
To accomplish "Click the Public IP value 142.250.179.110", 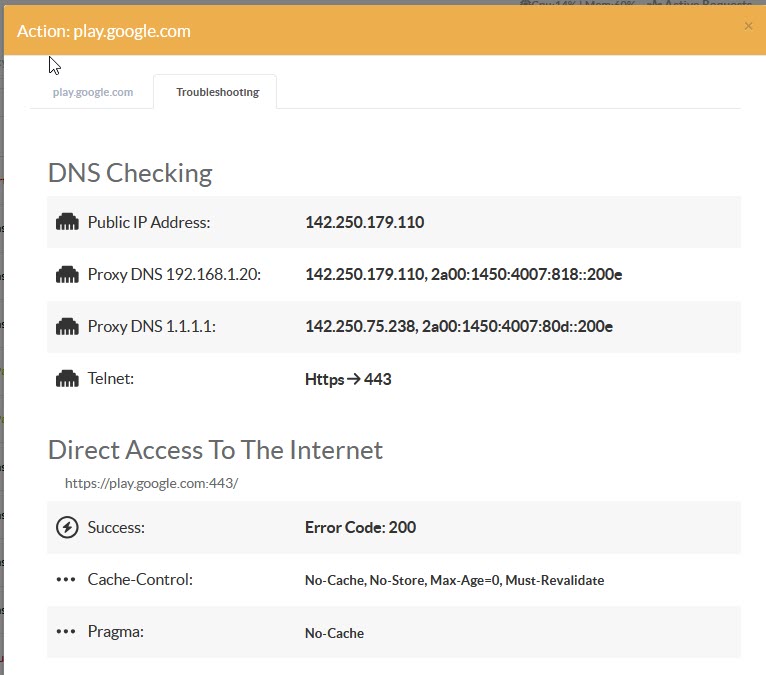I will pos(364,222).
